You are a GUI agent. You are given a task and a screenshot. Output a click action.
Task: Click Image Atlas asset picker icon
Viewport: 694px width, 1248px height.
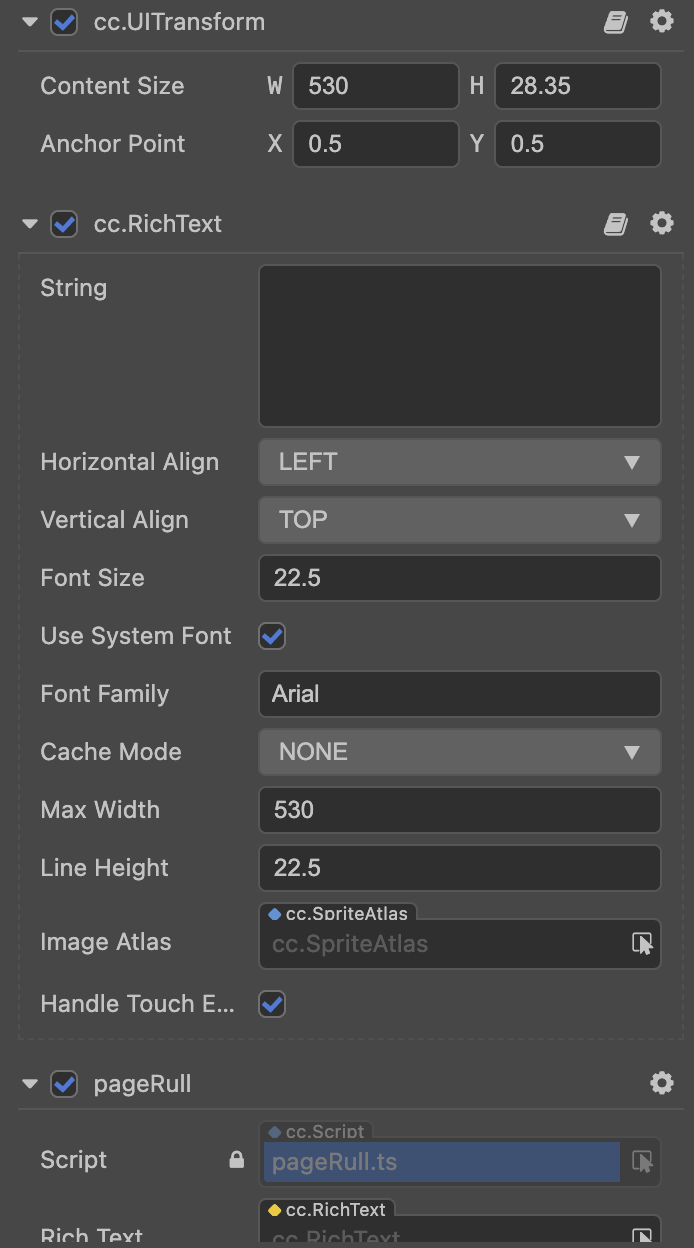[642, 943]
